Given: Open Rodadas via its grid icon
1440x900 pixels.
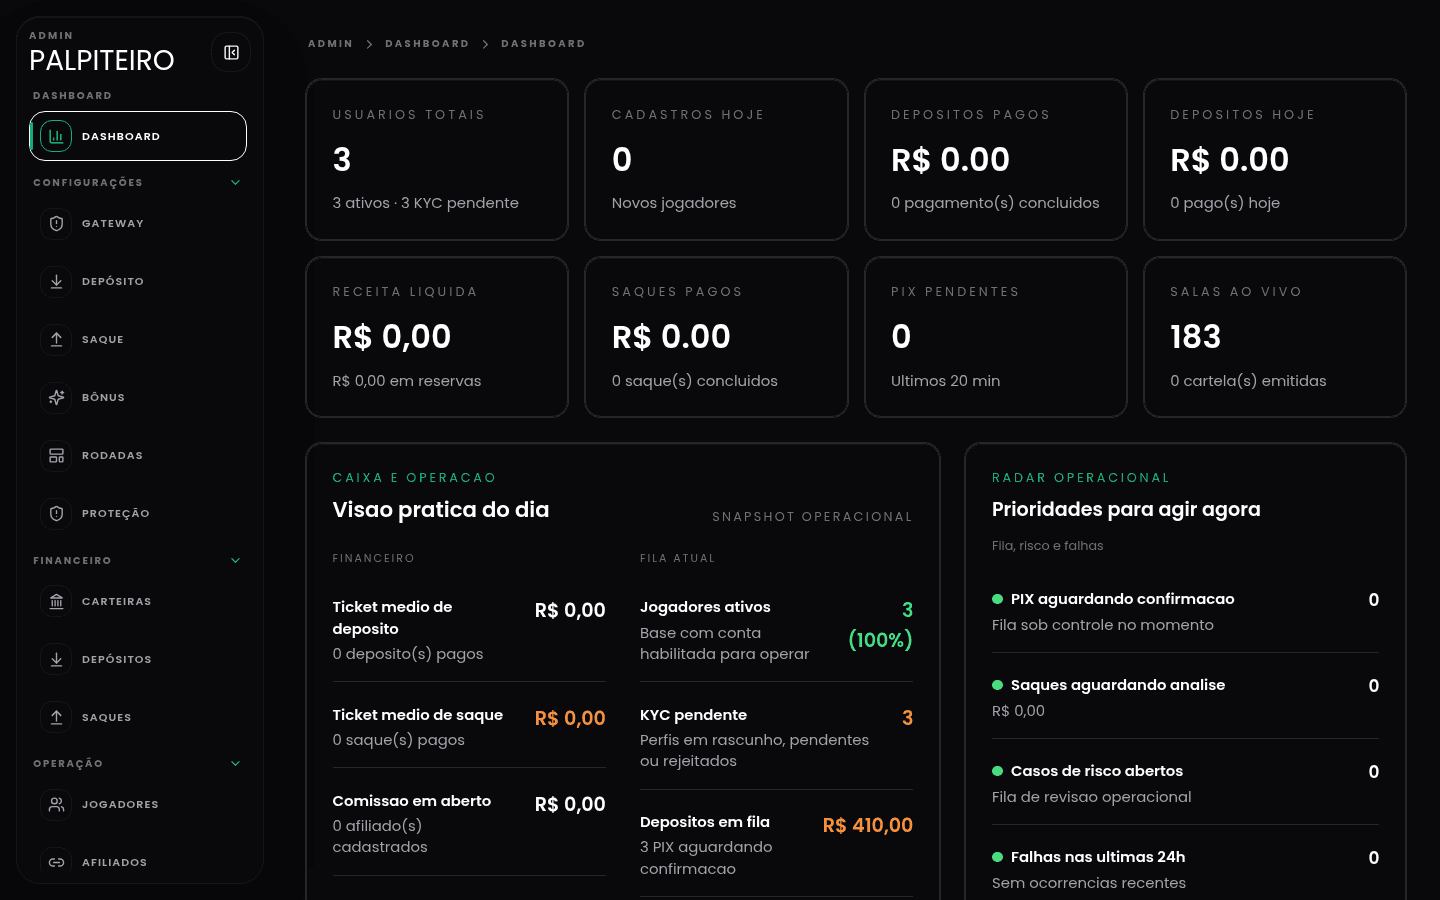Looking at the screenshot, I should click(56, 455).
